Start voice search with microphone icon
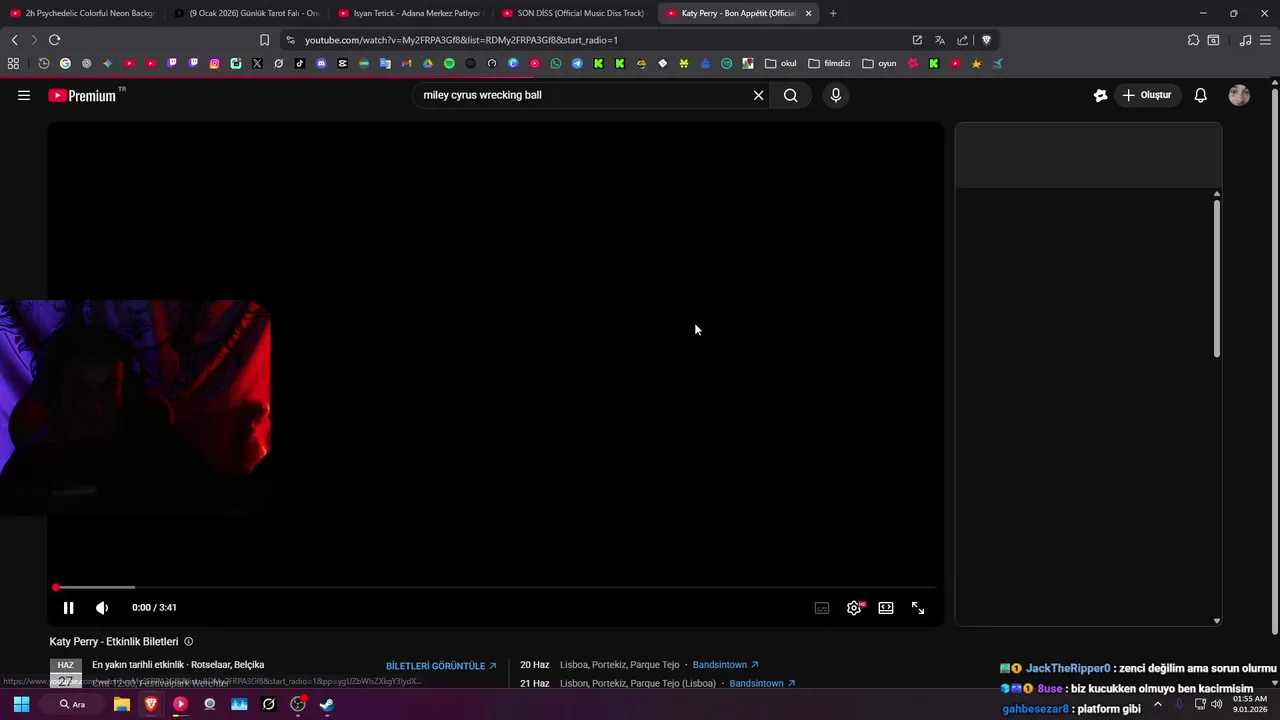This screenshot has width=1280, height=720. pyautogui.click(x=836, y=95)
